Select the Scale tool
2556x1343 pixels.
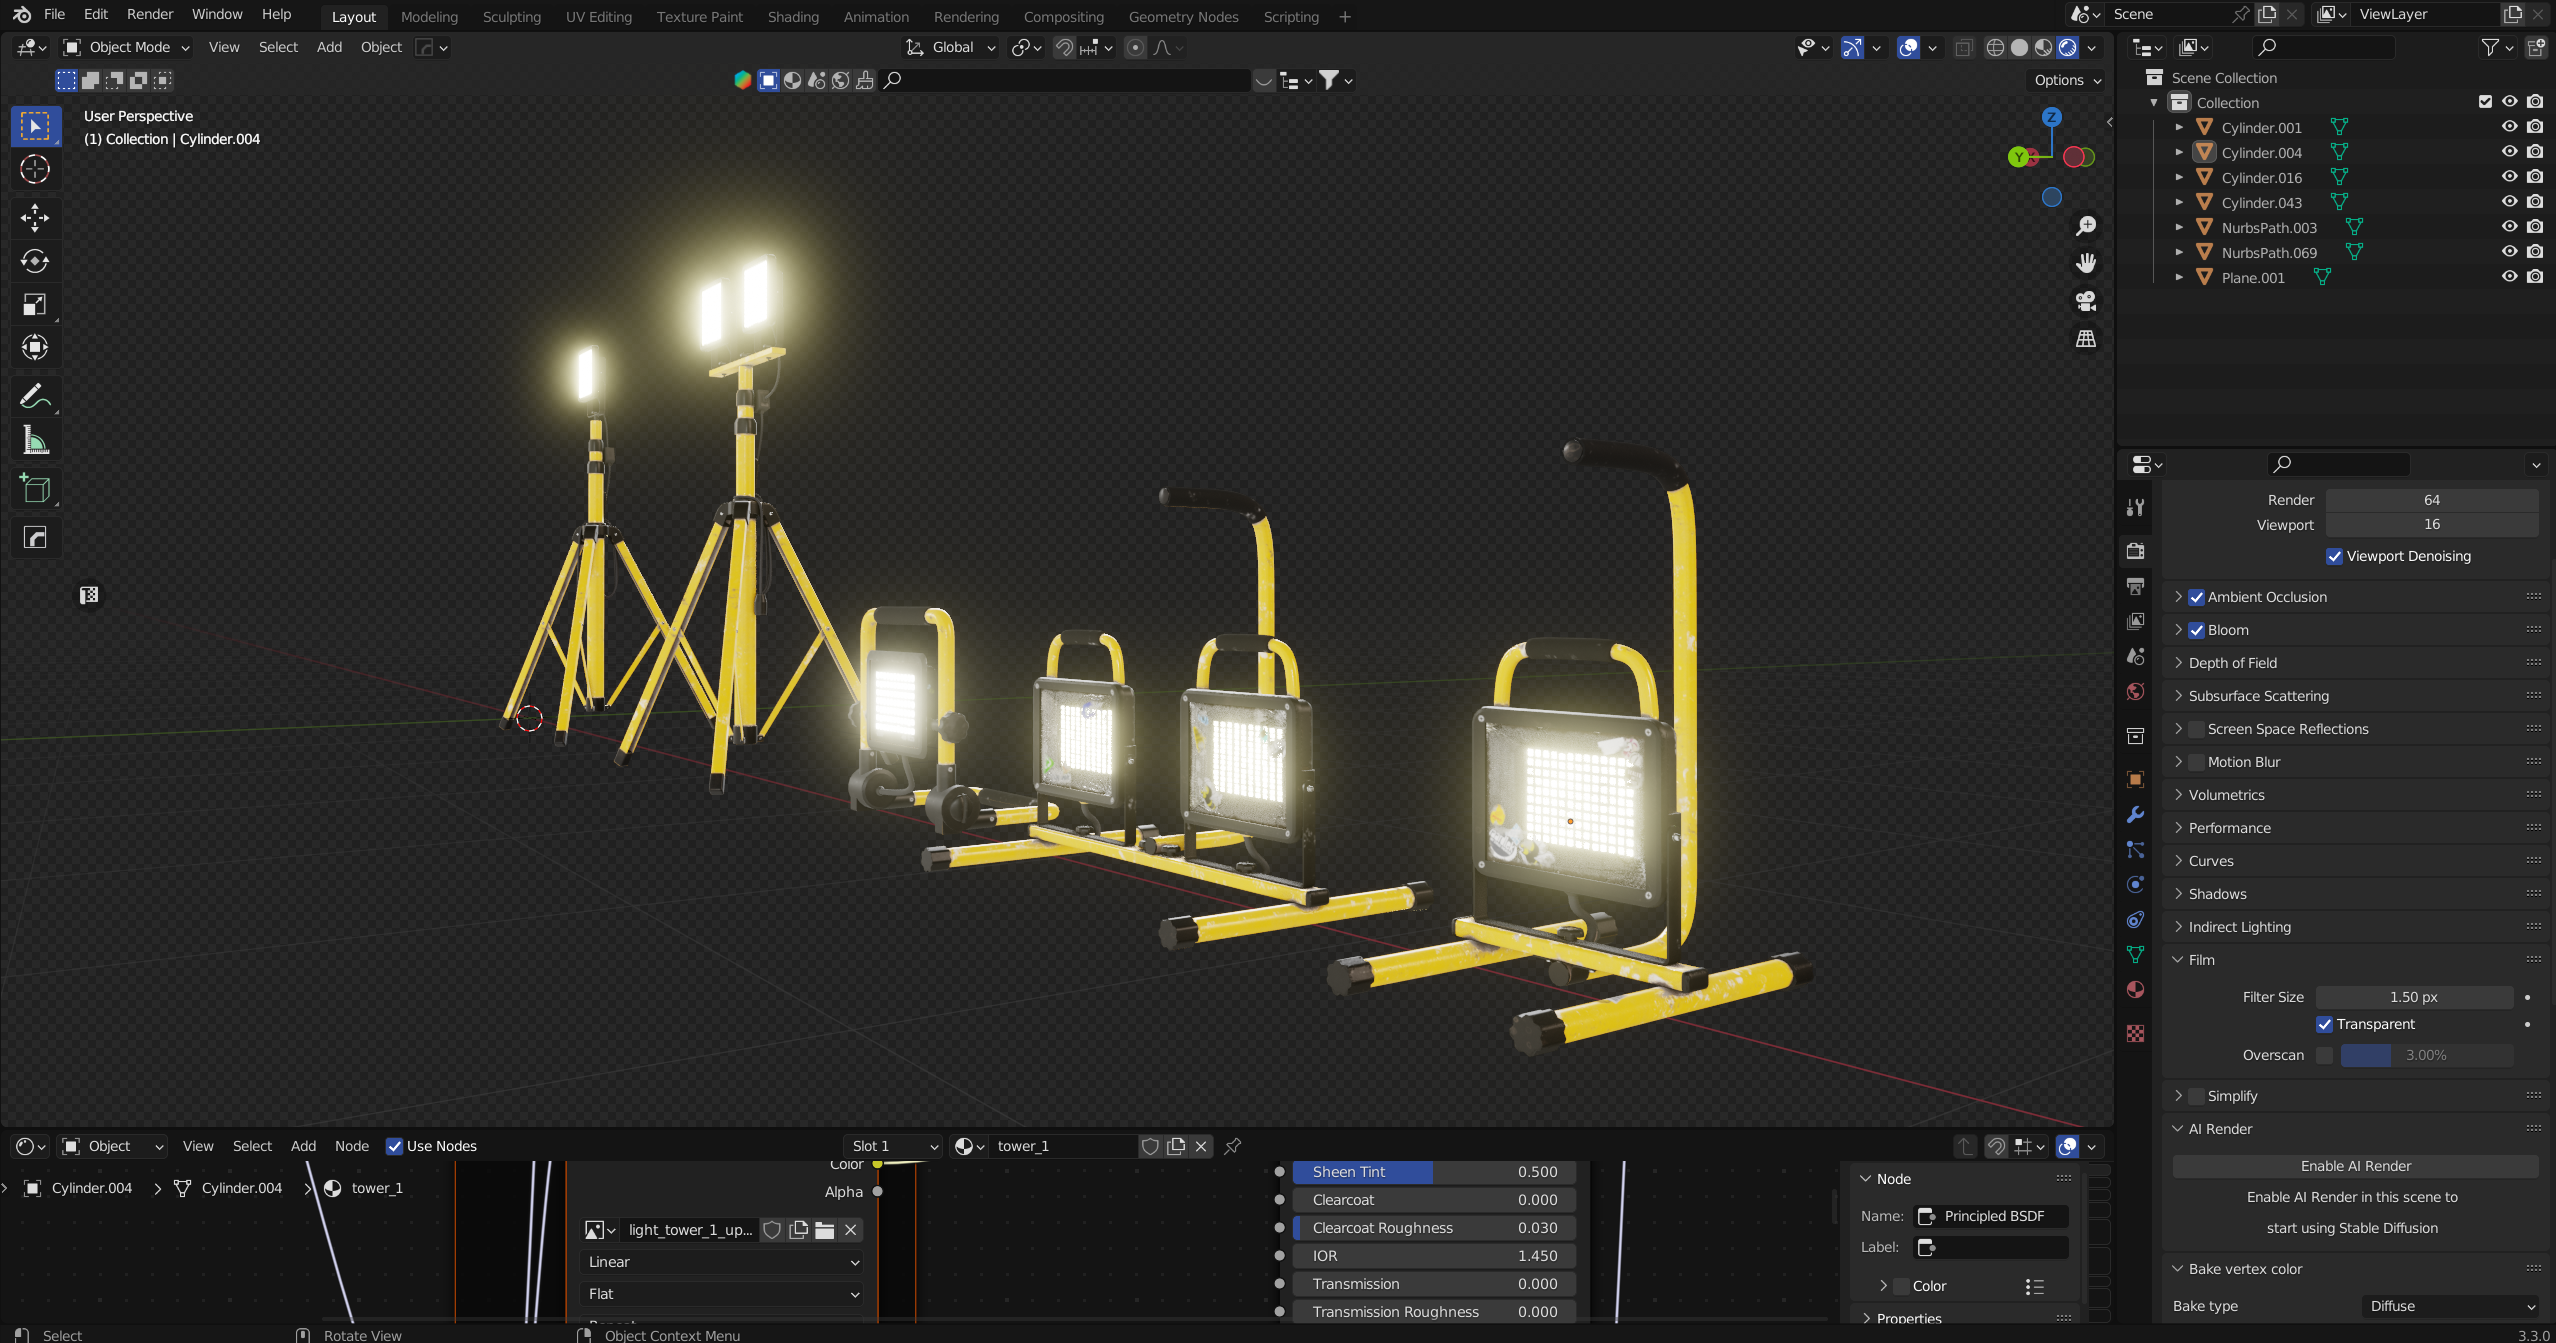click(35, 305)
